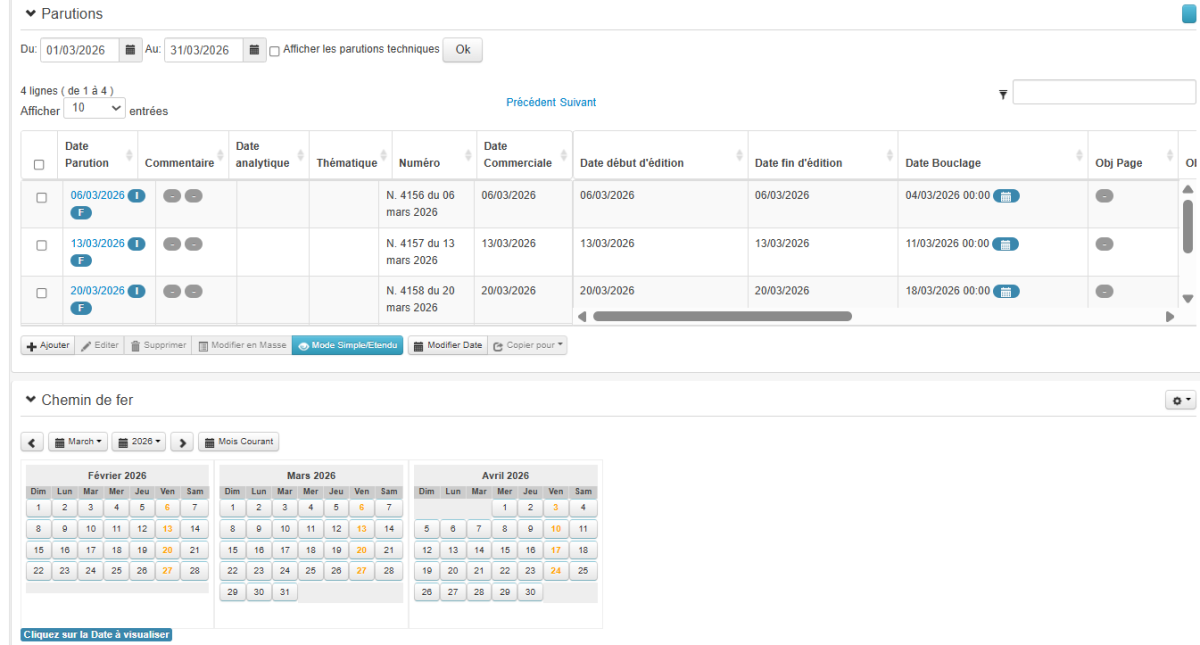Viewport: 1200px width, 645px height.
Task: Click the Editer button
Action: (x=99, y=345)
